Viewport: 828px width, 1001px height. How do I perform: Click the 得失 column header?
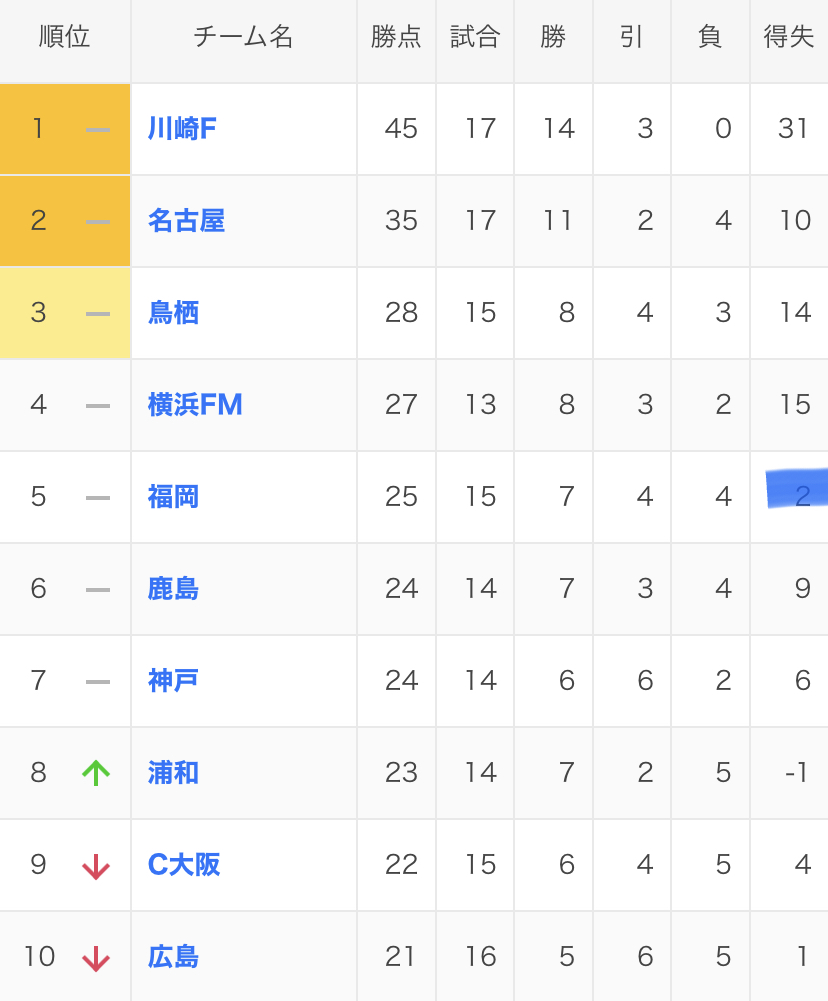tap(788, 38)
